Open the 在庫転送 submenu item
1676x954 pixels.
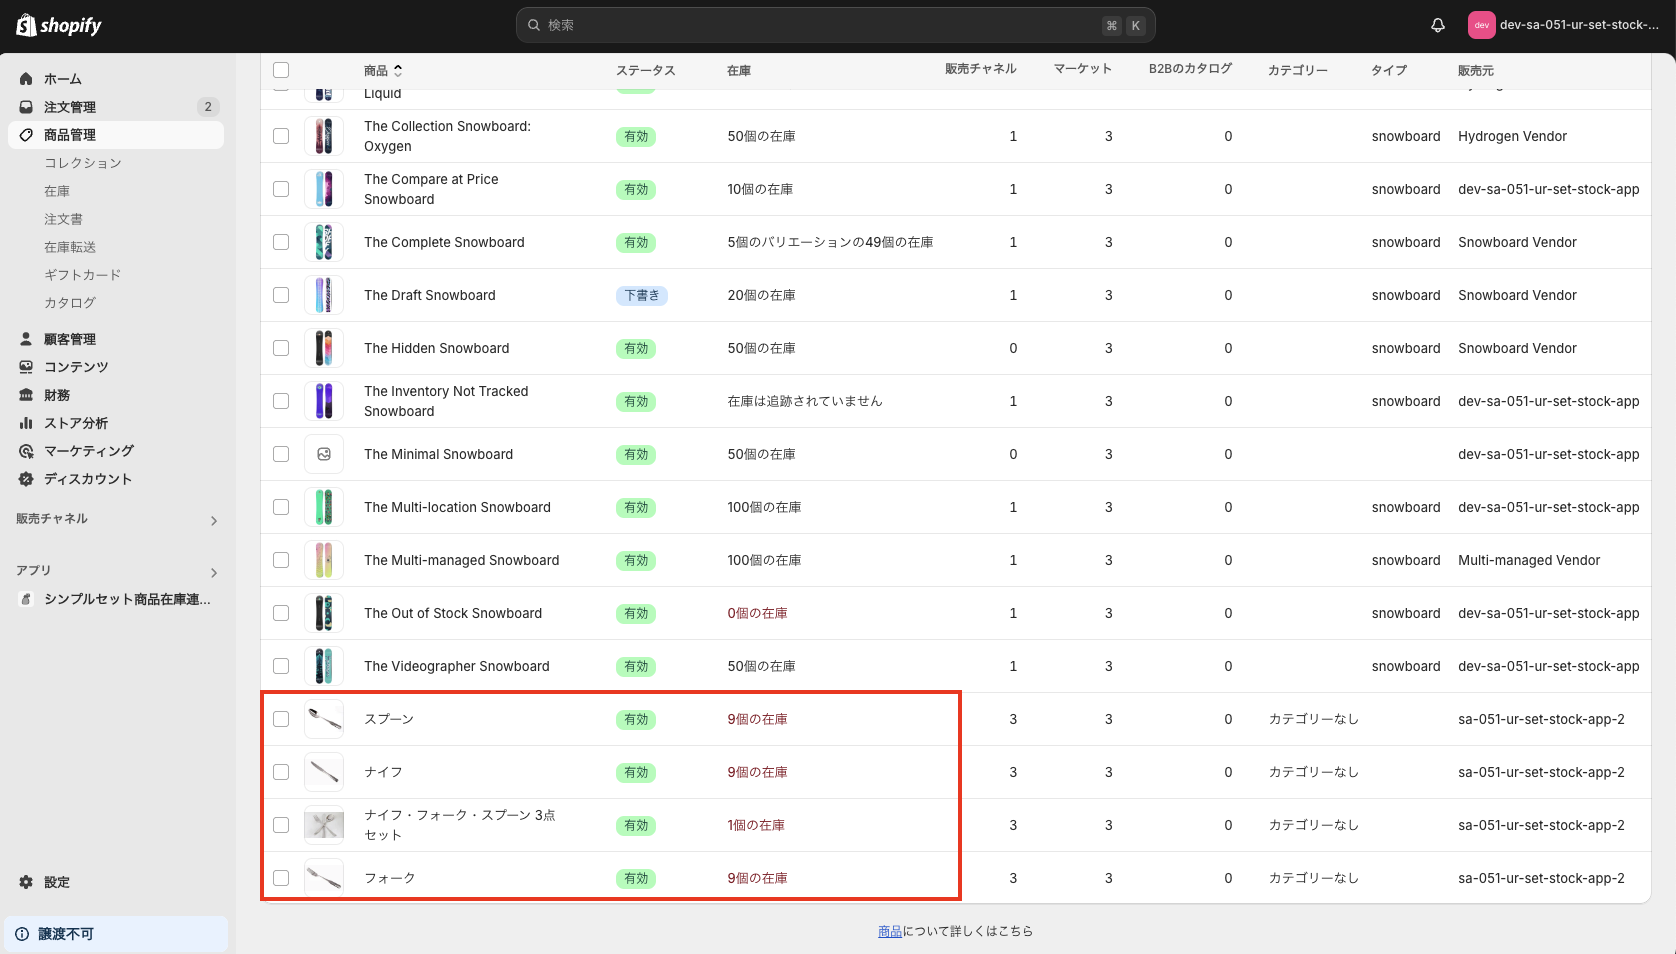[70, 247]
